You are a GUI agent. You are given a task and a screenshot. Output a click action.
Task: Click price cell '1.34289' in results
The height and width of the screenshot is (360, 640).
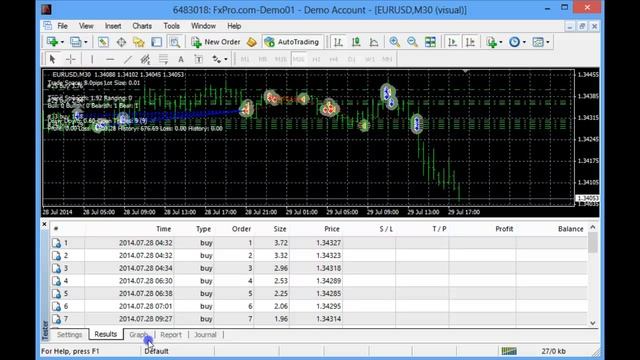click(x=329, y=281)
